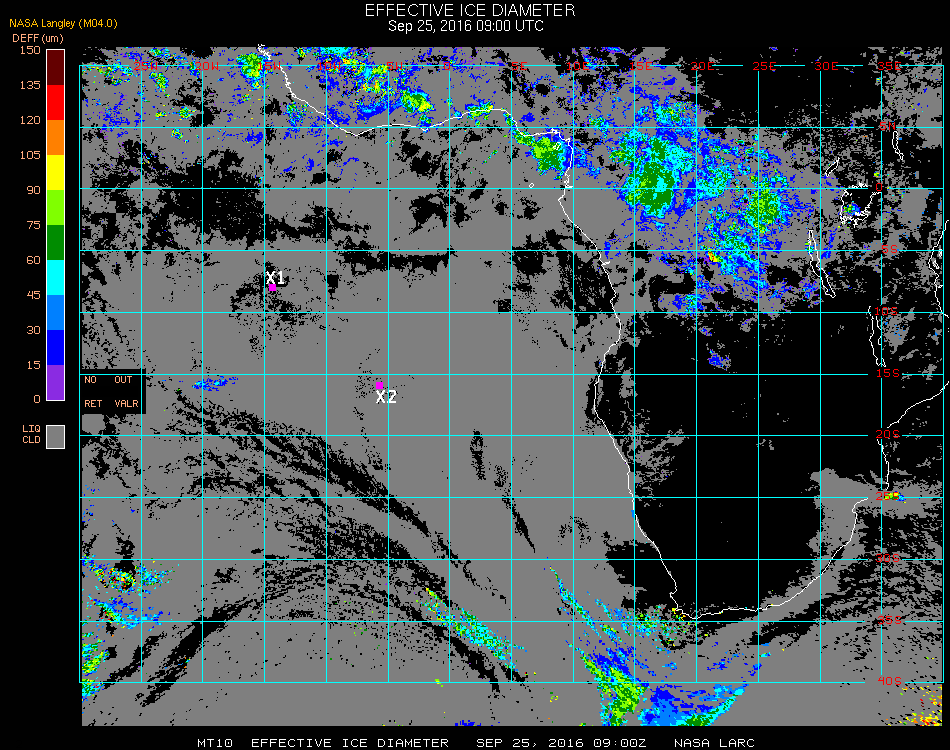Pick the light green 75-90 colorbar segment
Viewport: 950px width, 750px height.
(56, 208)
